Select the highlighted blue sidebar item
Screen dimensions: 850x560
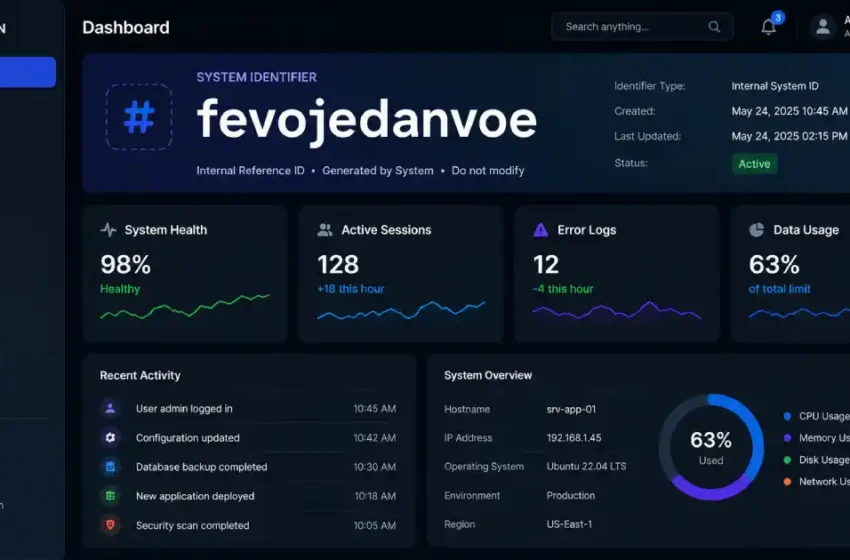[28, 72]
